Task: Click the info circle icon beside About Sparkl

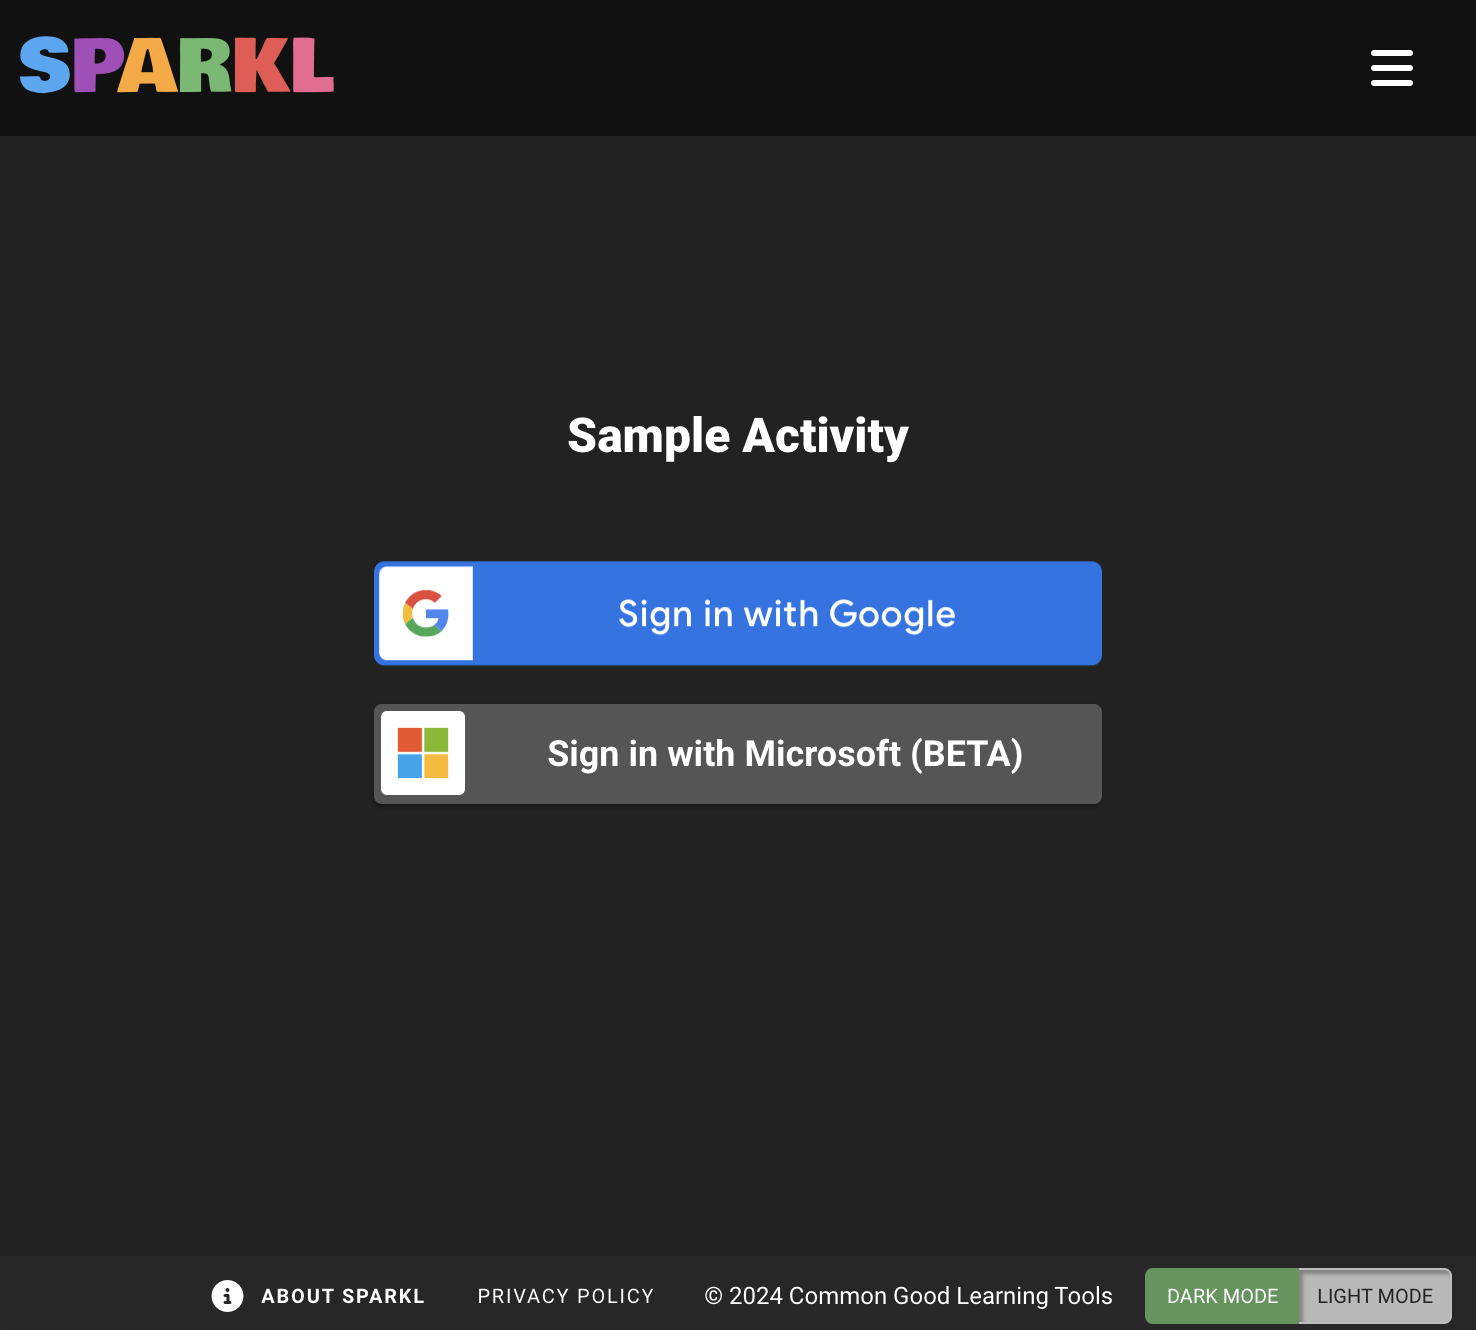Action: tap(227, 1296)
